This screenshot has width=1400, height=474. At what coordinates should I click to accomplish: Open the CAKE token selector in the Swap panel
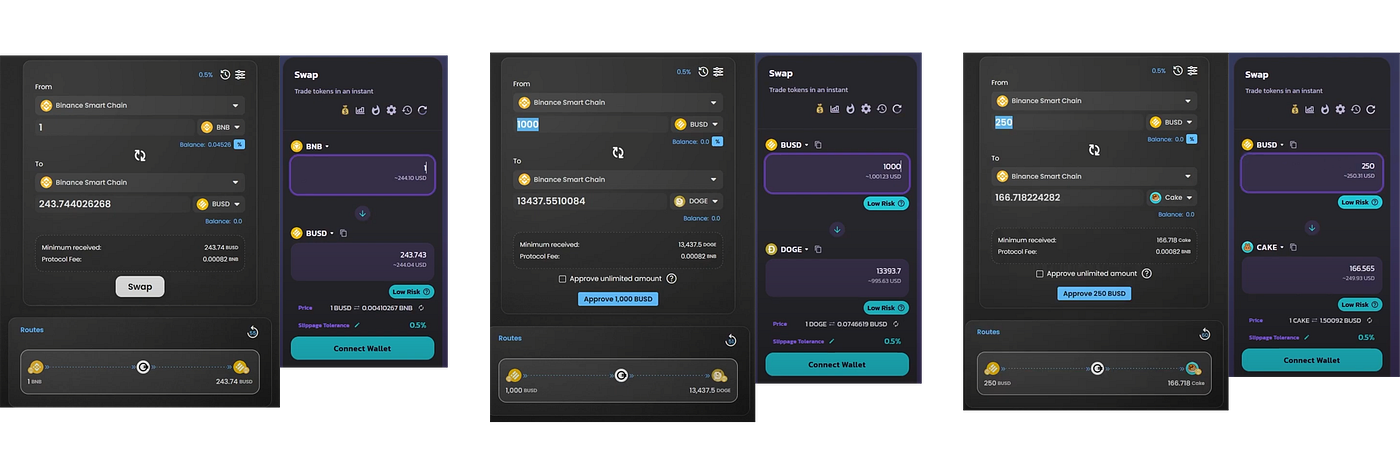[1263, 247]
